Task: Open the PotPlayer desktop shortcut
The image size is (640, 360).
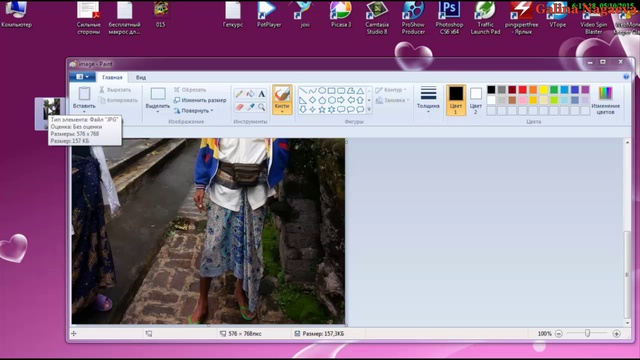Action: [269, 15]
